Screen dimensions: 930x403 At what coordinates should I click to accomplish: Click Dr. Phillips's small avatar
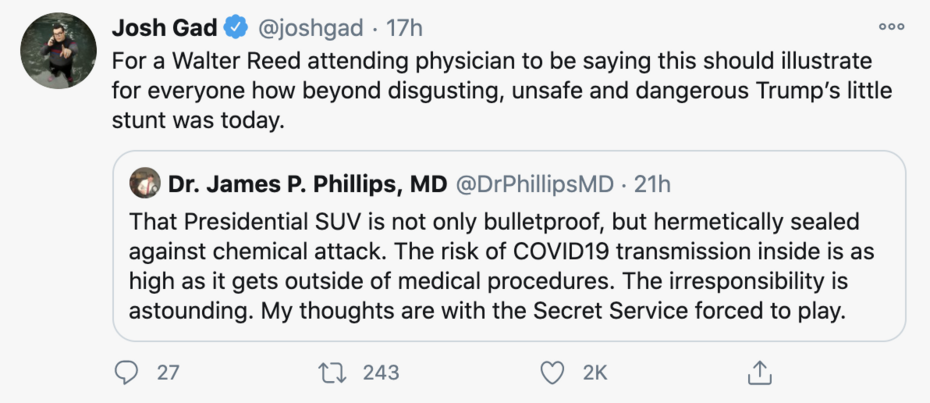coord(146,183)
